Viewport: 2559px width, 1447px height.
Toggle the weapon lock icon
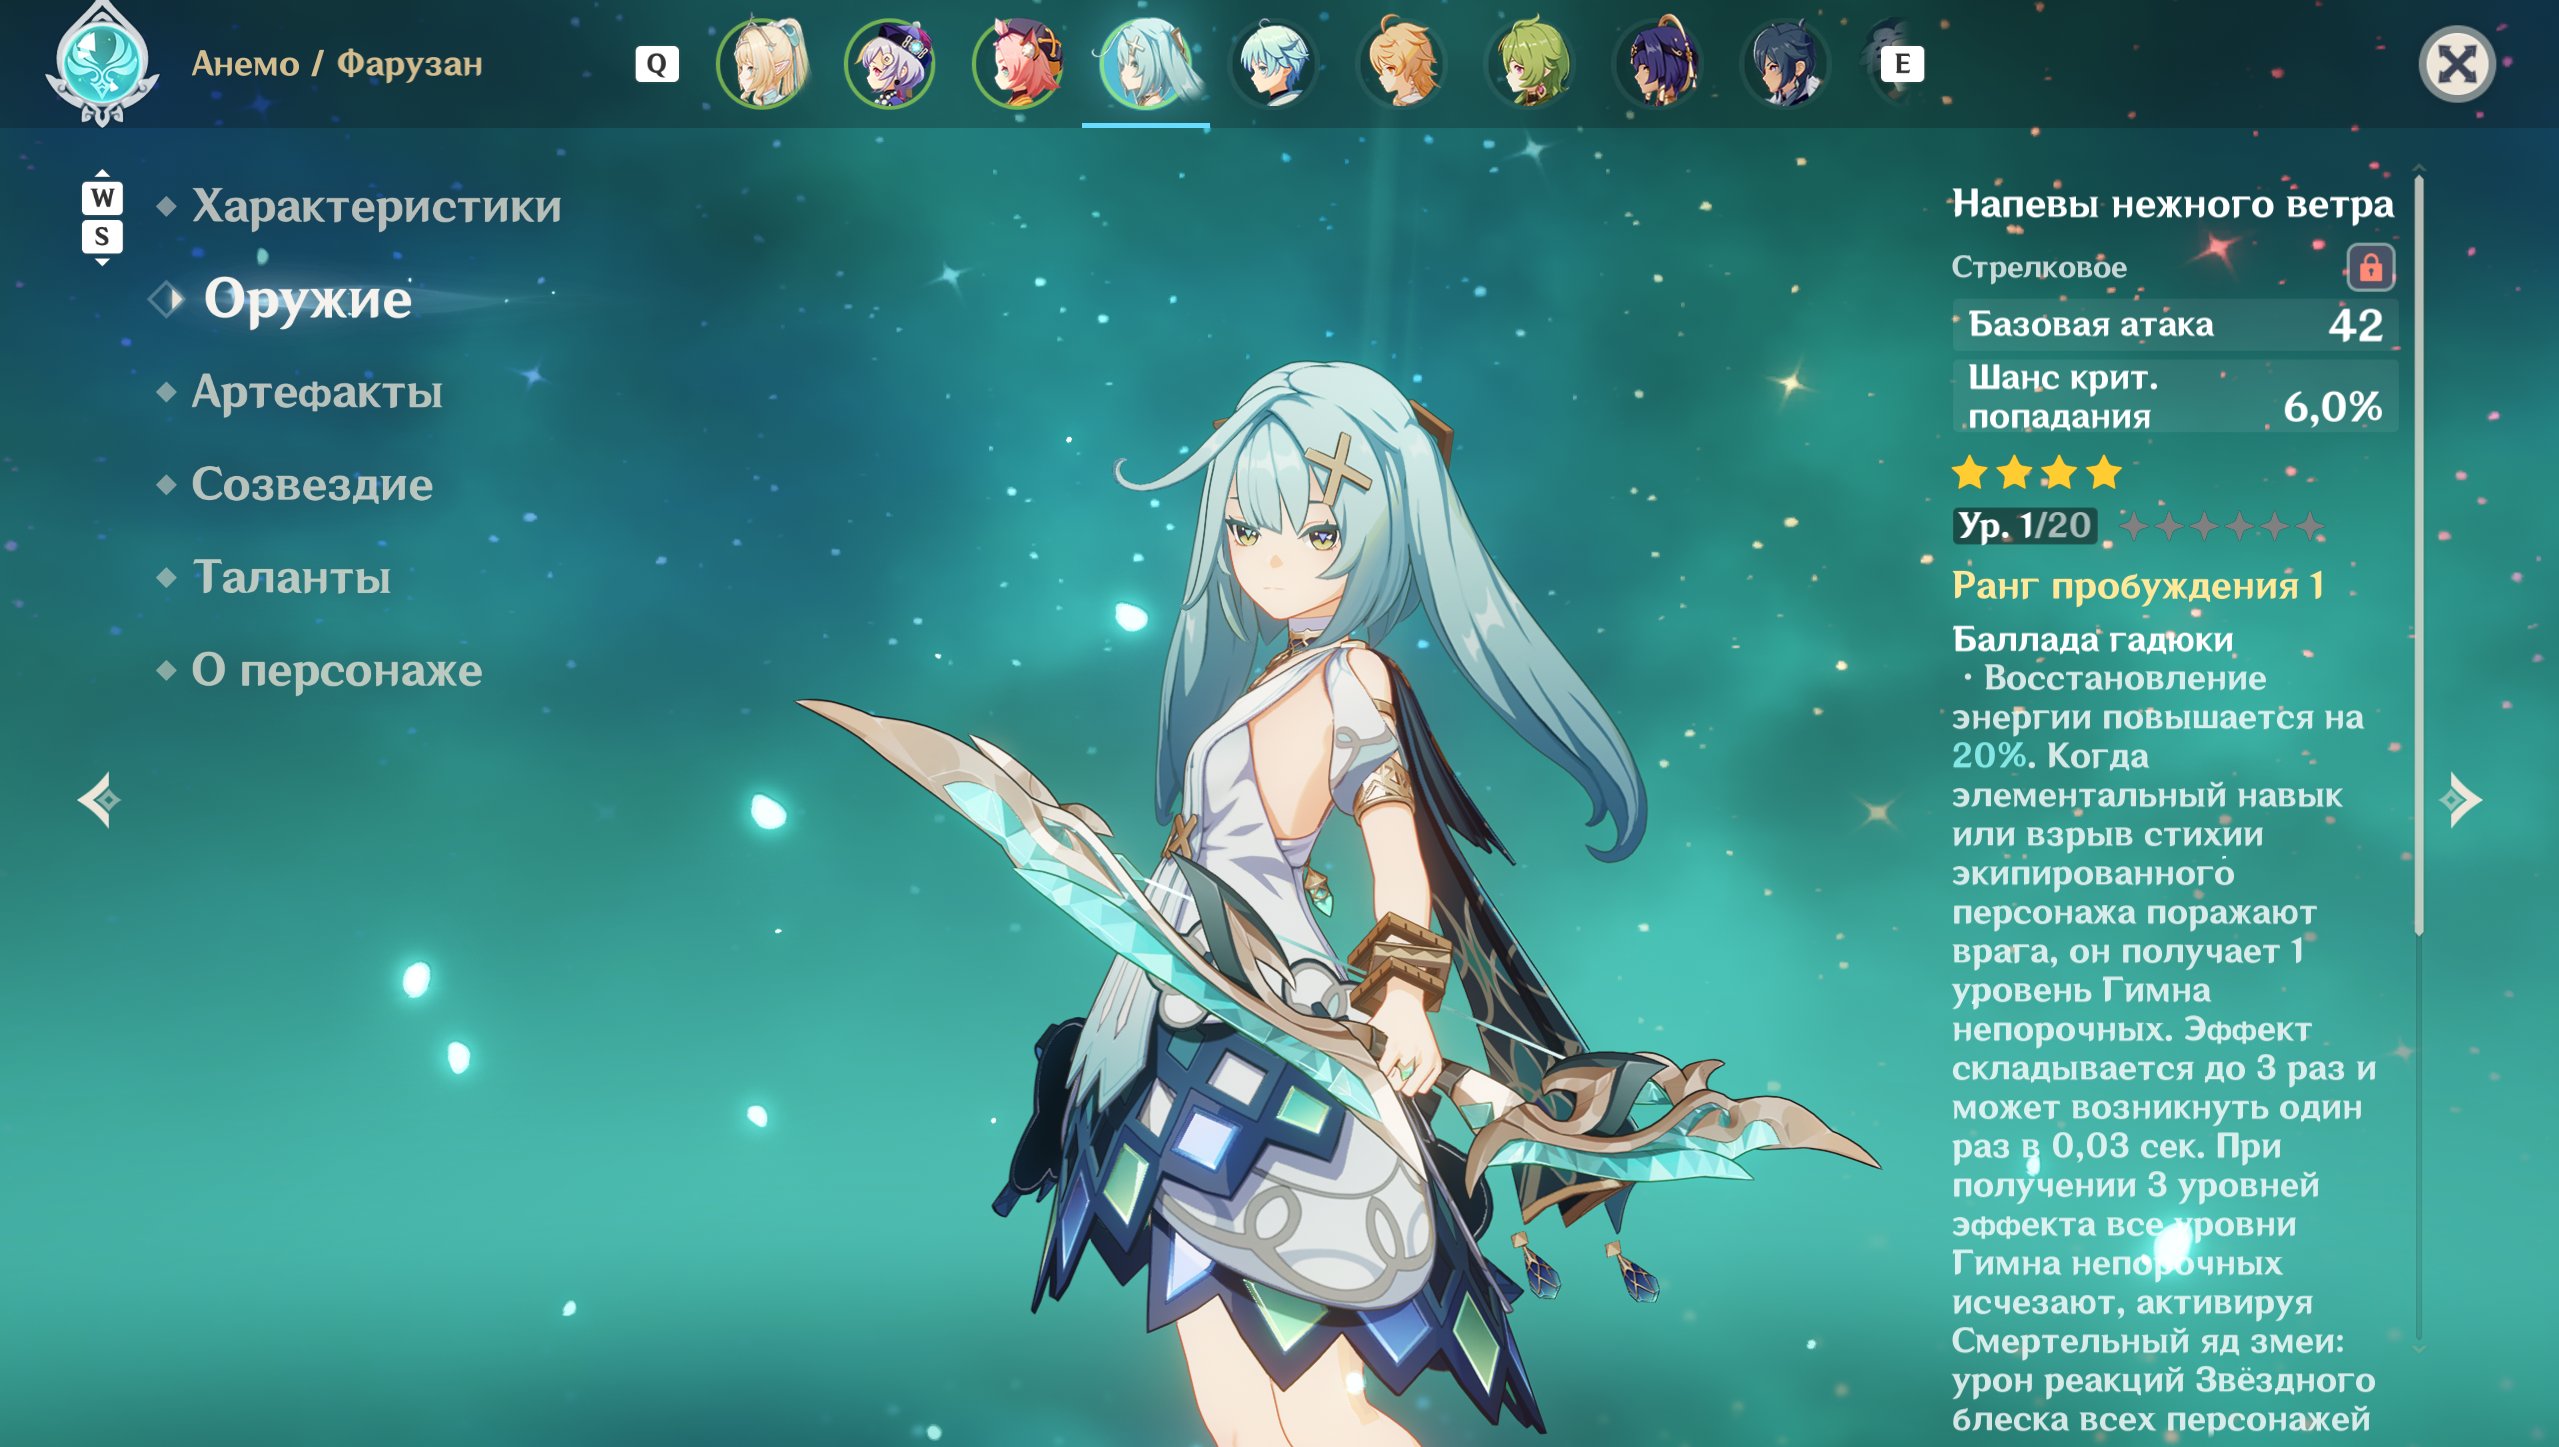point(2370,268)
